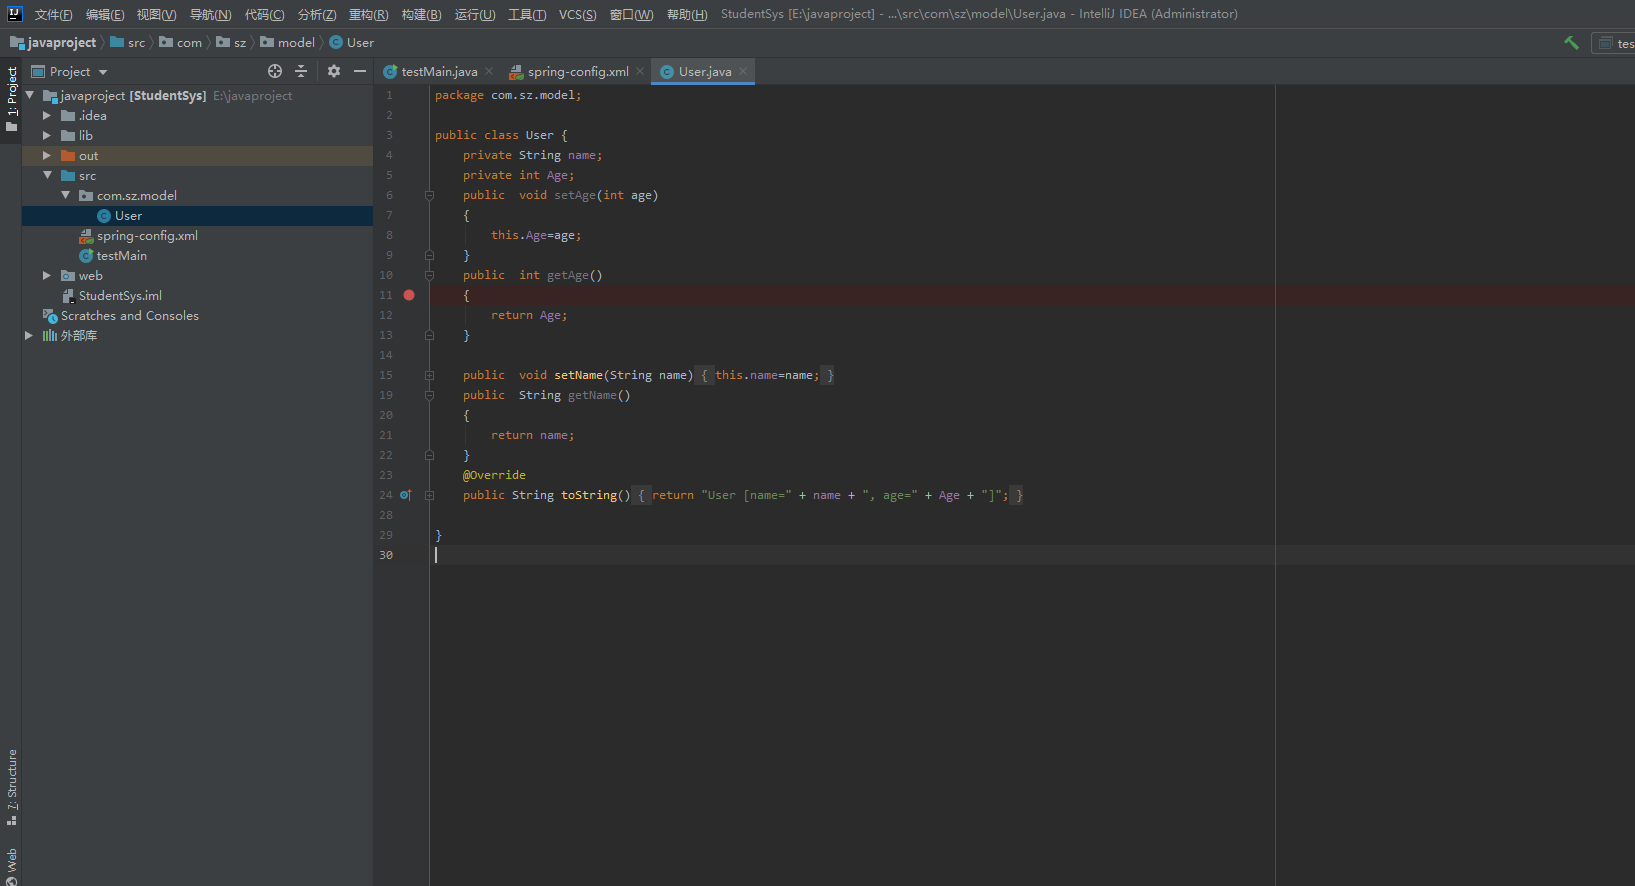
Task: Open the 工具(T) menu
Action: pos(527,14)
